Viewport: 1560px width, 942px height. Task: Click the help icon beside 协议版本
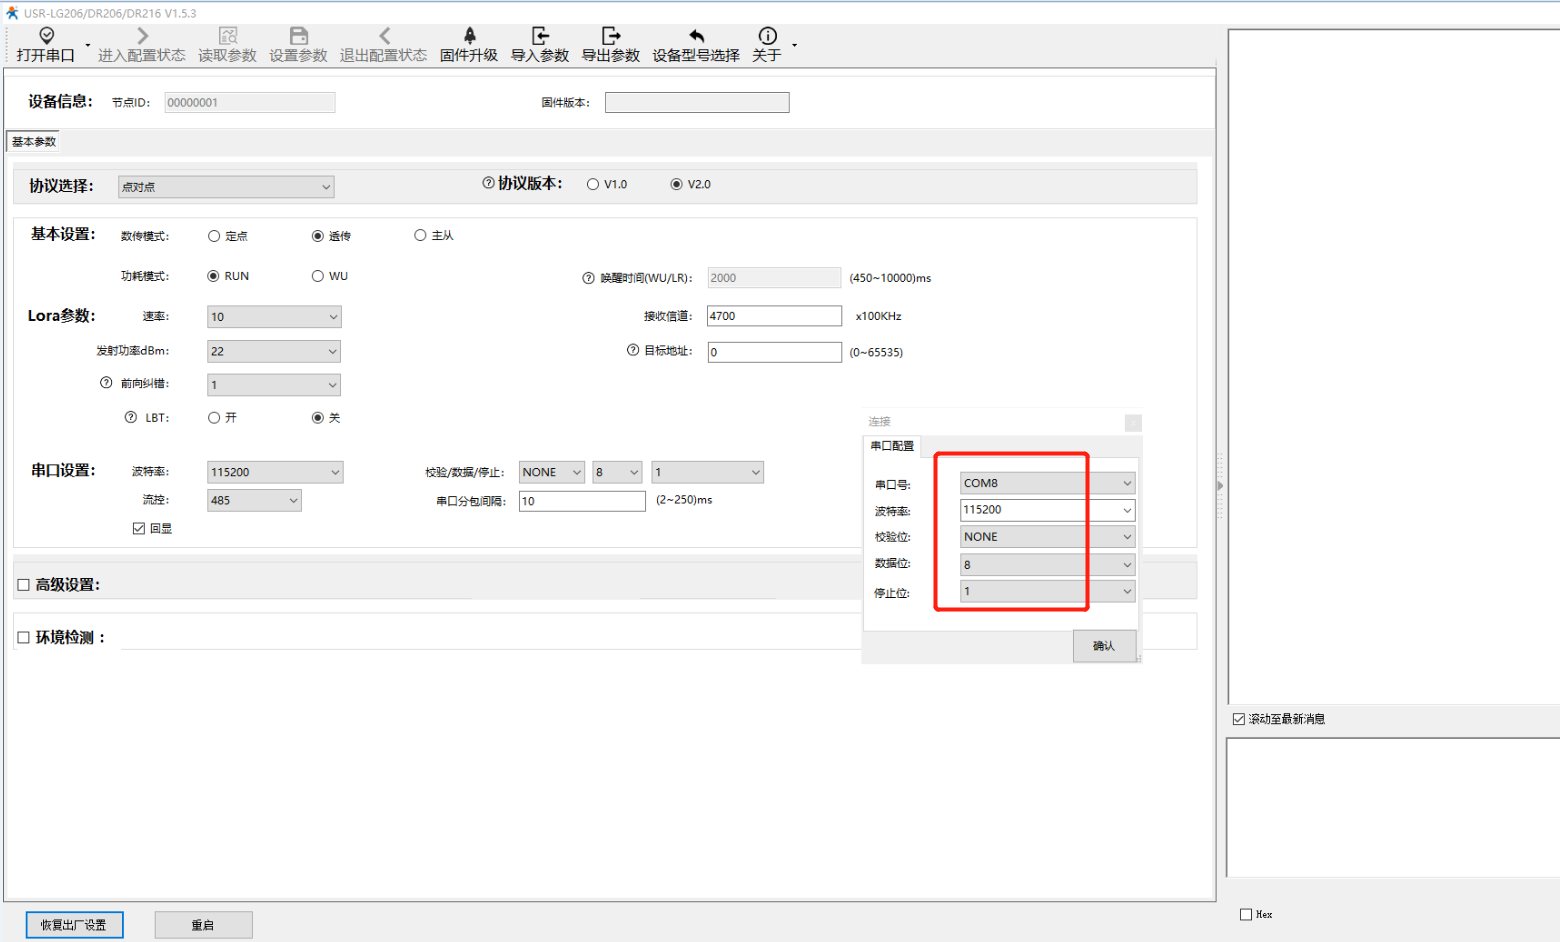(x=488, y=183)
